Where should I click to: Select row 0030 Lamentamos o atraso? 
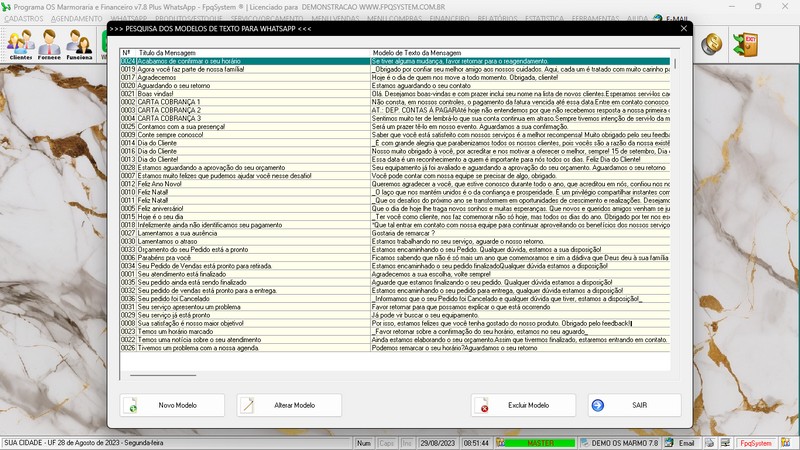point(395,241)
